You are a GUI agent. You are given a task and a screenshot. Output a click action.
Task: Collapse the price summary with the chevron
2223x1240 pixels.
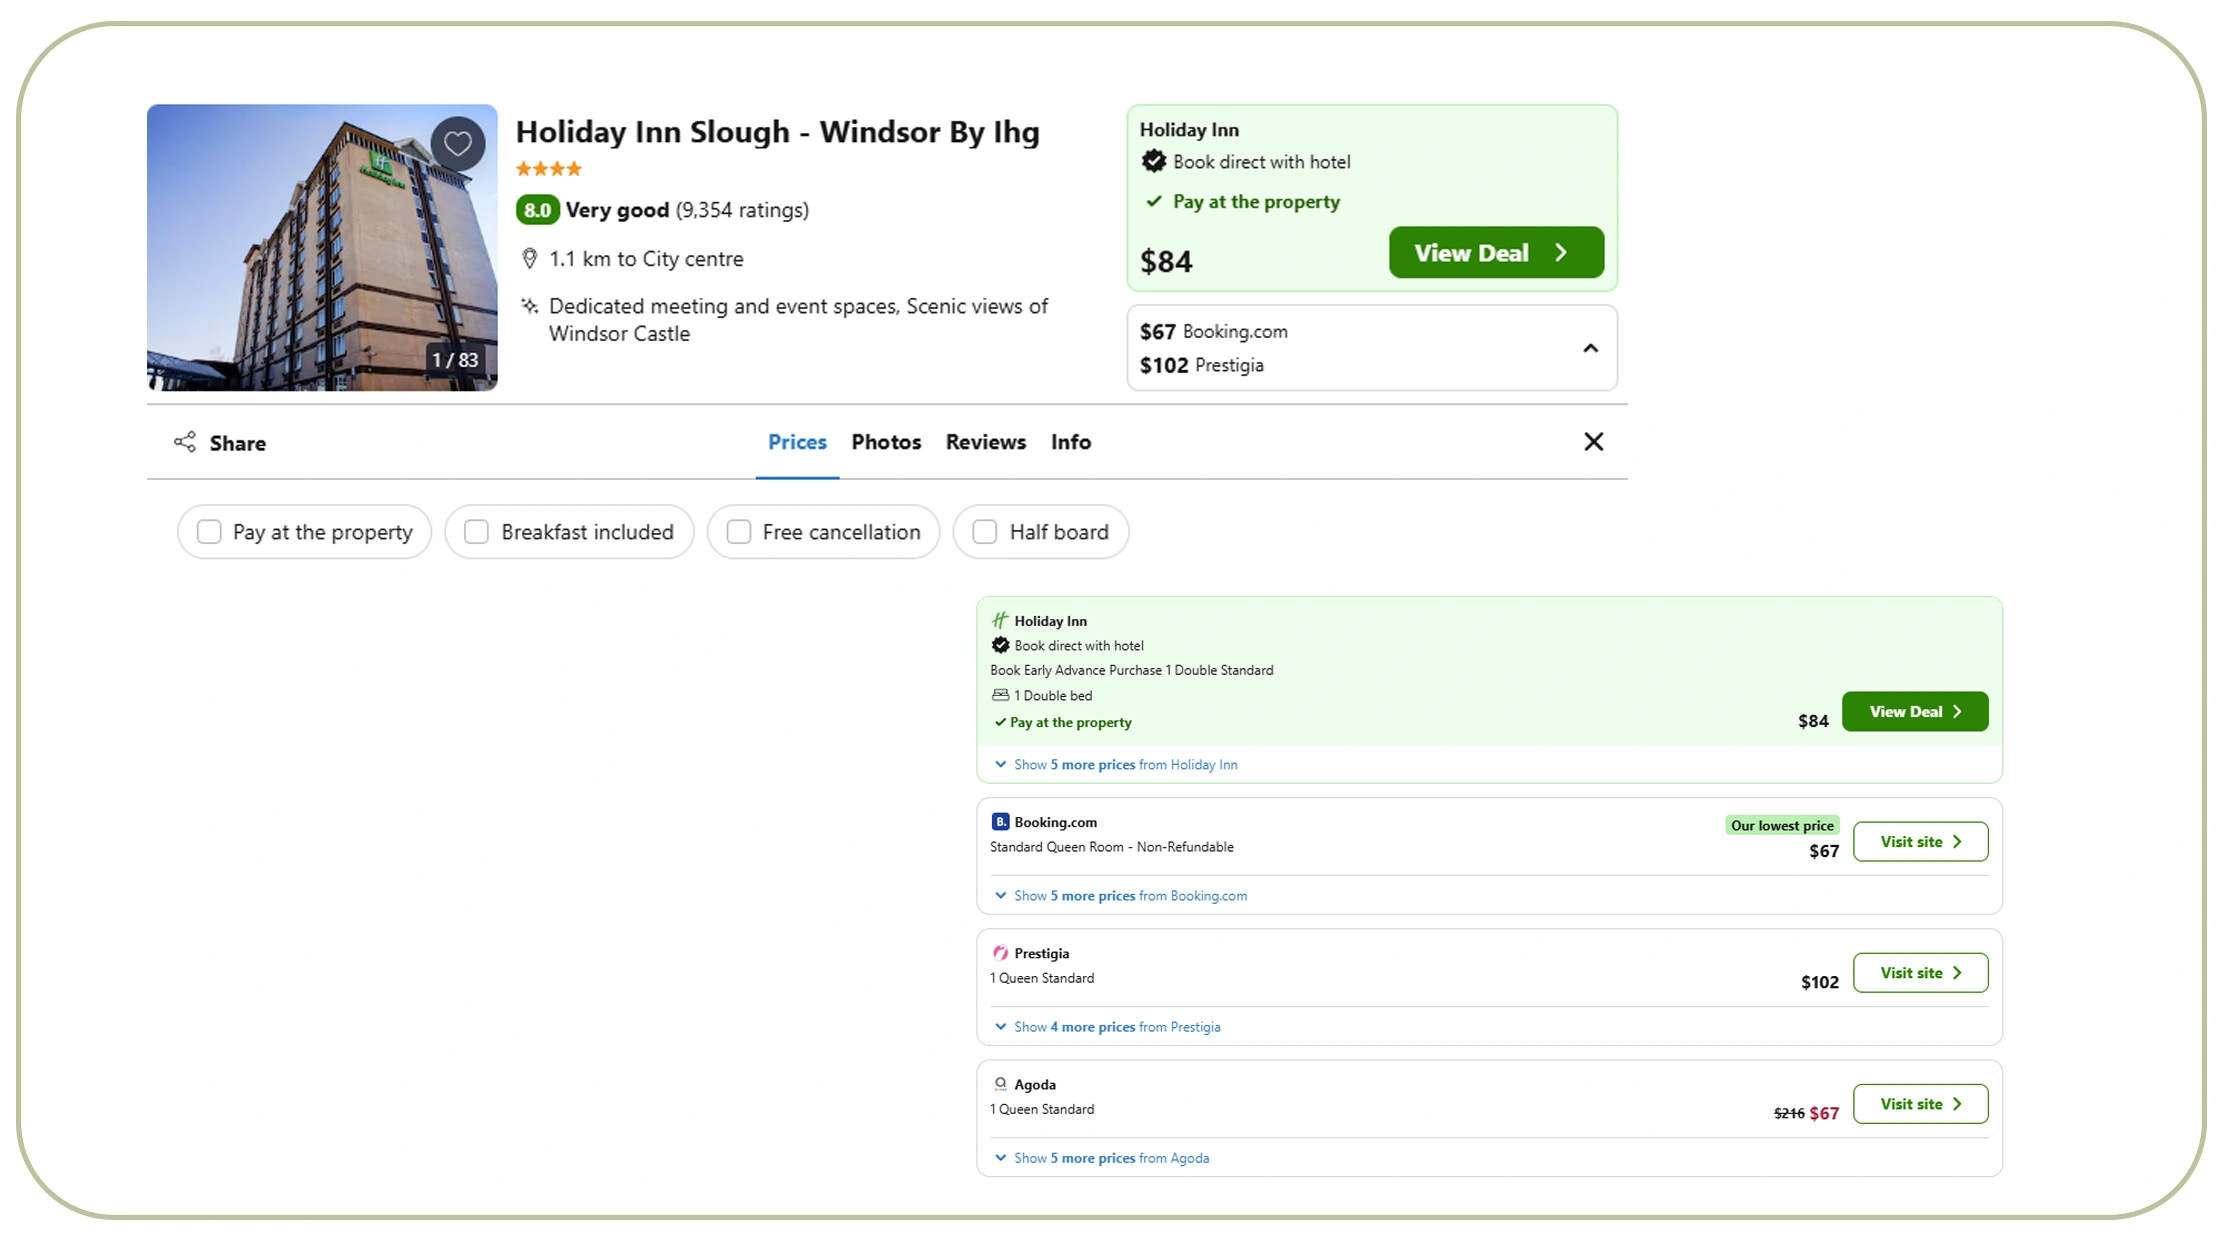click(1590, 348)
